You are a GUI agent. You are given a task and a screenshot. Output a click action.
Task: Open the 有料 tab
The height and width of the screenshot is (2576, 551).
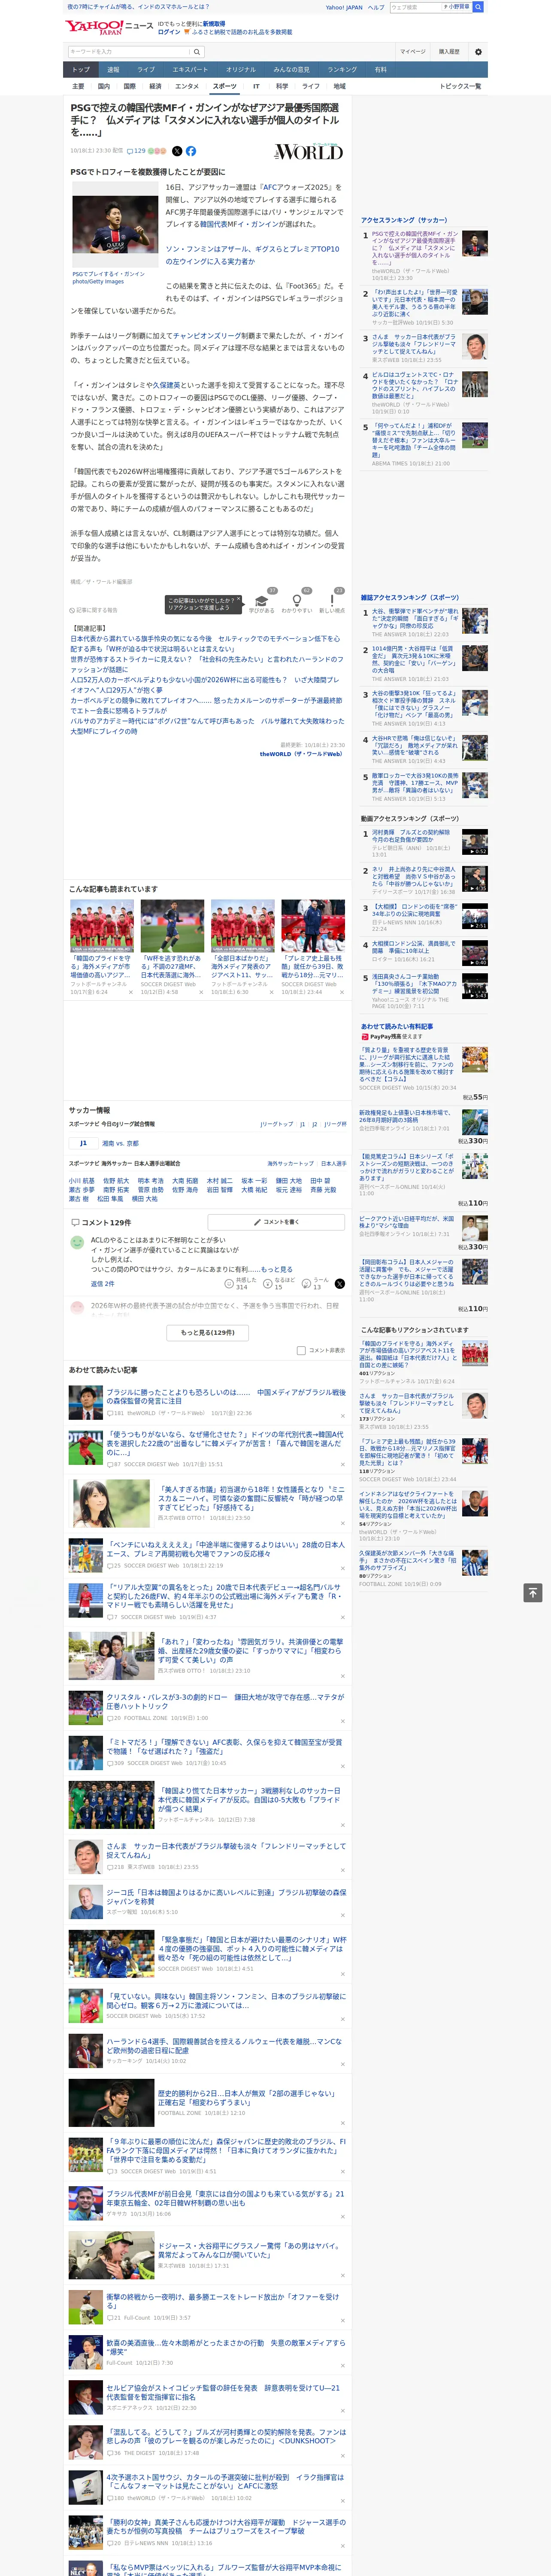pos(380,70)
